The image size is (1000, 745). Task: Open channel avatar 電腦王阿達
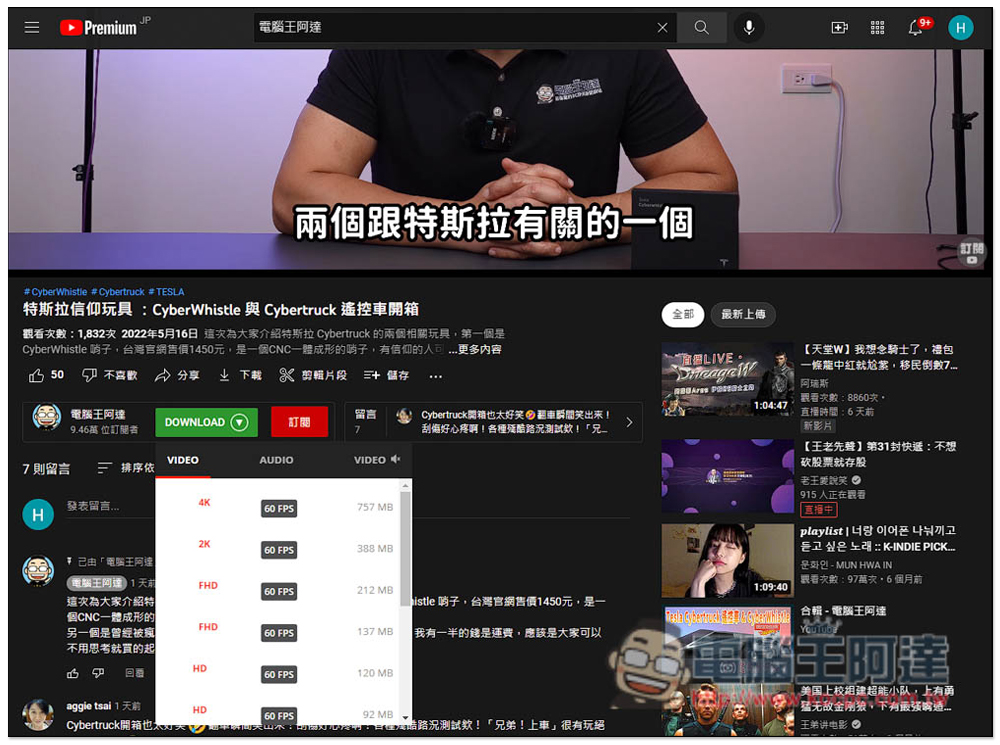coord(47,418)
